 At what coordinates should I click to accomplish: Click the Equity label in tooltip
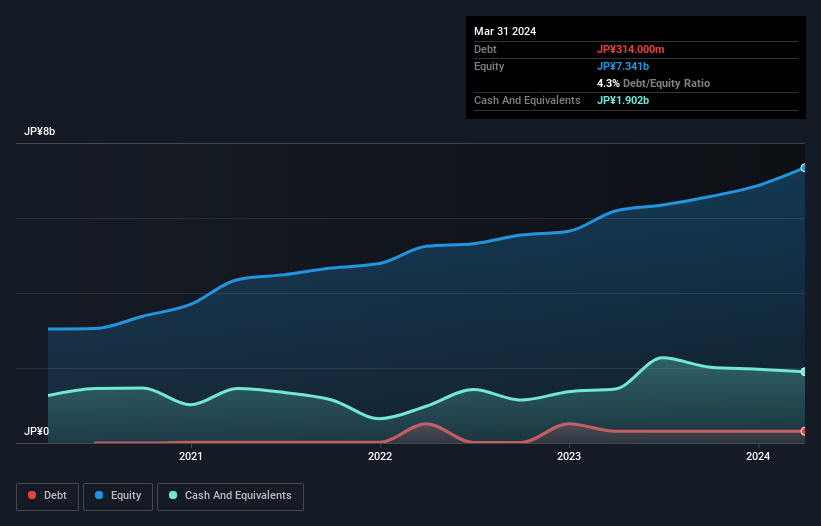click(489, 66)
